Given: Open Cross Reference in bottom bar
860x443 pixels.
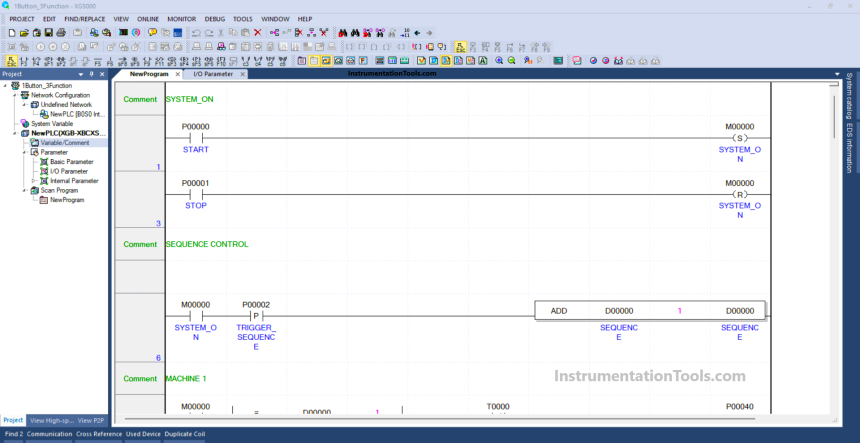Looking at the screenshot, I should pyautogui.click(x=100, y=435).
